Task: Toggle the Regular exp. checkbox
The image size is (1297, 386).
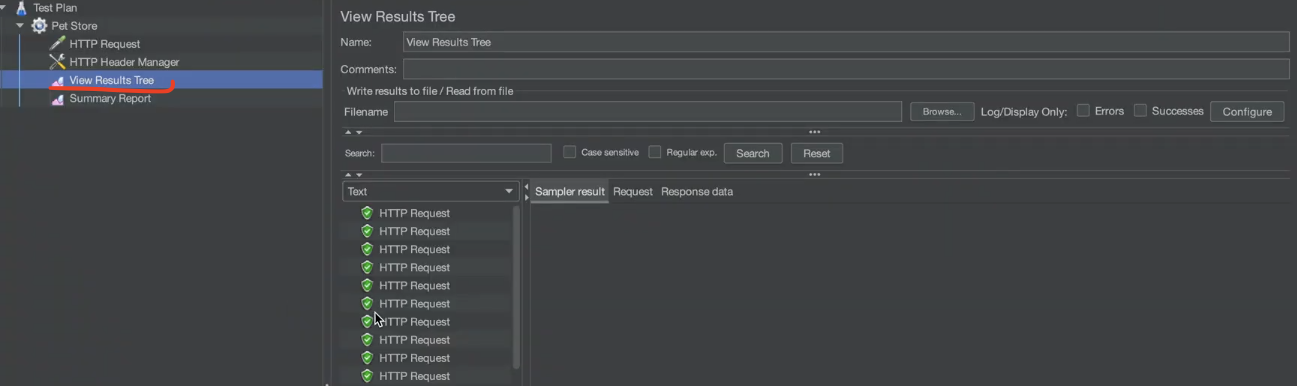Action: point(655,152)
